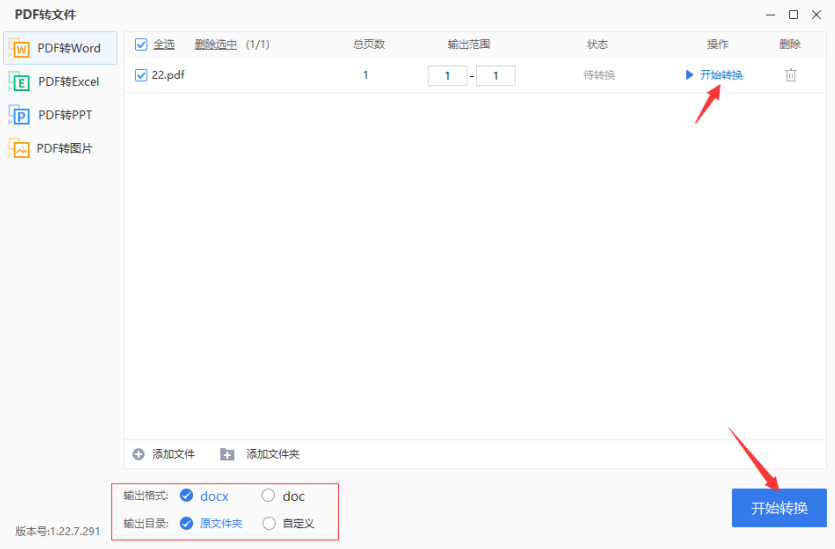Viewport: 835px width, 549px height.
Task: Click the start page input of output range
Action: pyautogui.click(x=447, y=76)
